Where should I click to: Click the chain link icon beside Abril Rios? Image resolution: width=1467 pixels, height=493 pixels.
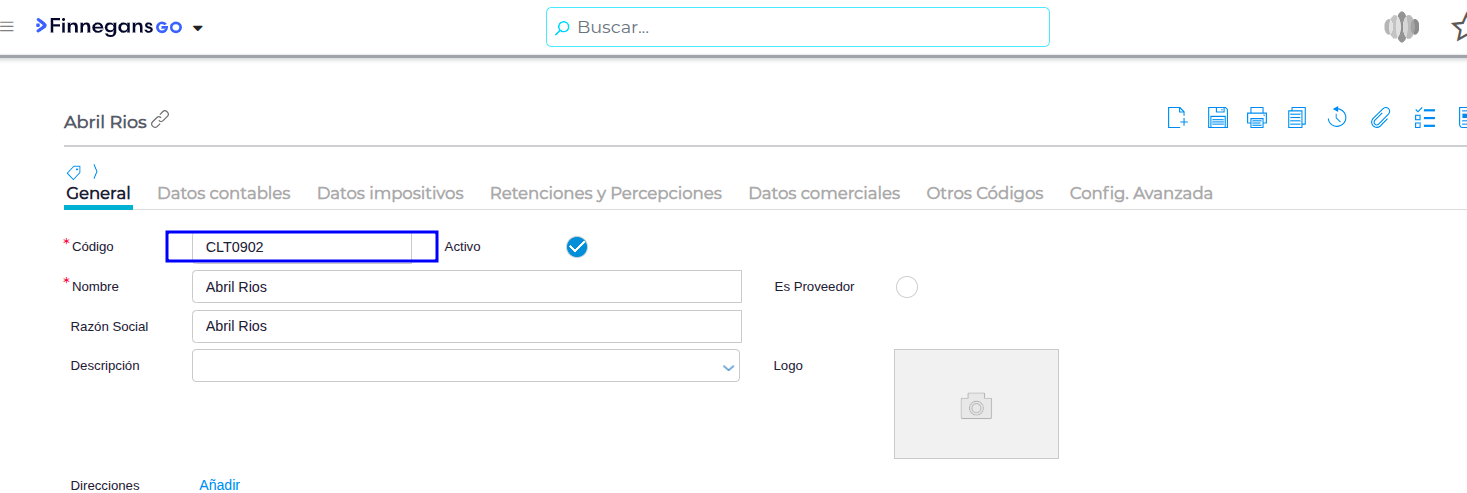[x=160, y=120]
